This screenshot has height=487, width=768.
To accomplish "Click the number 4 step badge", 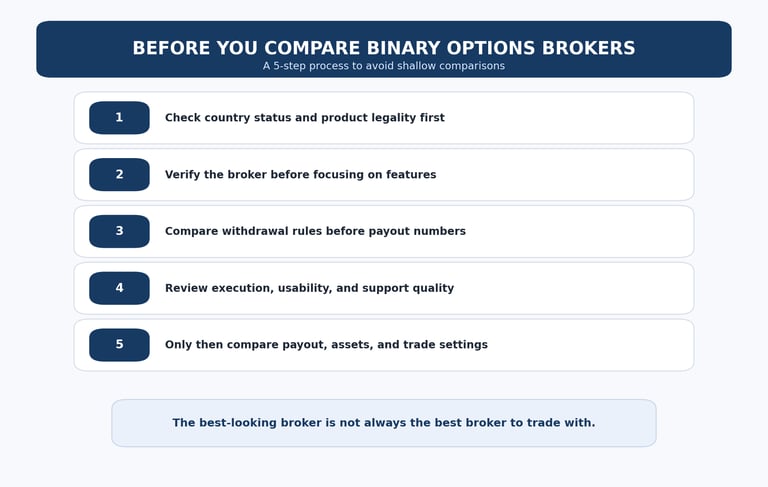I will 119,288.
